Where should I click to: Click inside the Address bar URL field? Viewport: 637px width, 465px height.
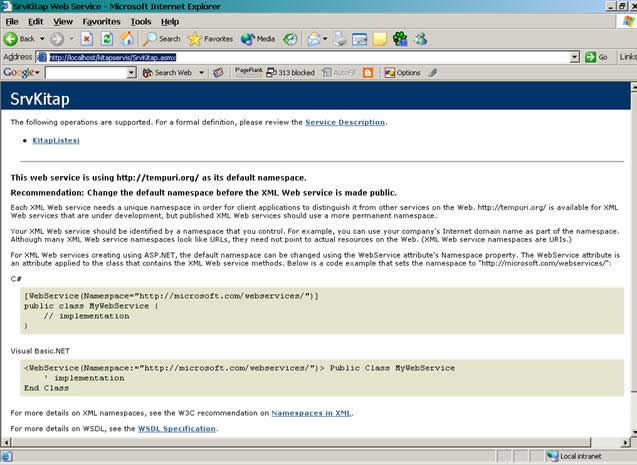click(x=300, y=57)
